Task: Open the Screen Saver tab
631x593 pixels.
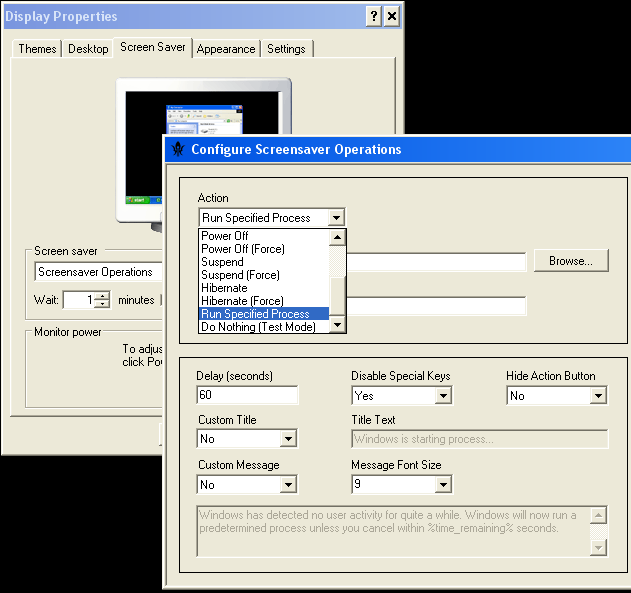Action: [153, 47]
